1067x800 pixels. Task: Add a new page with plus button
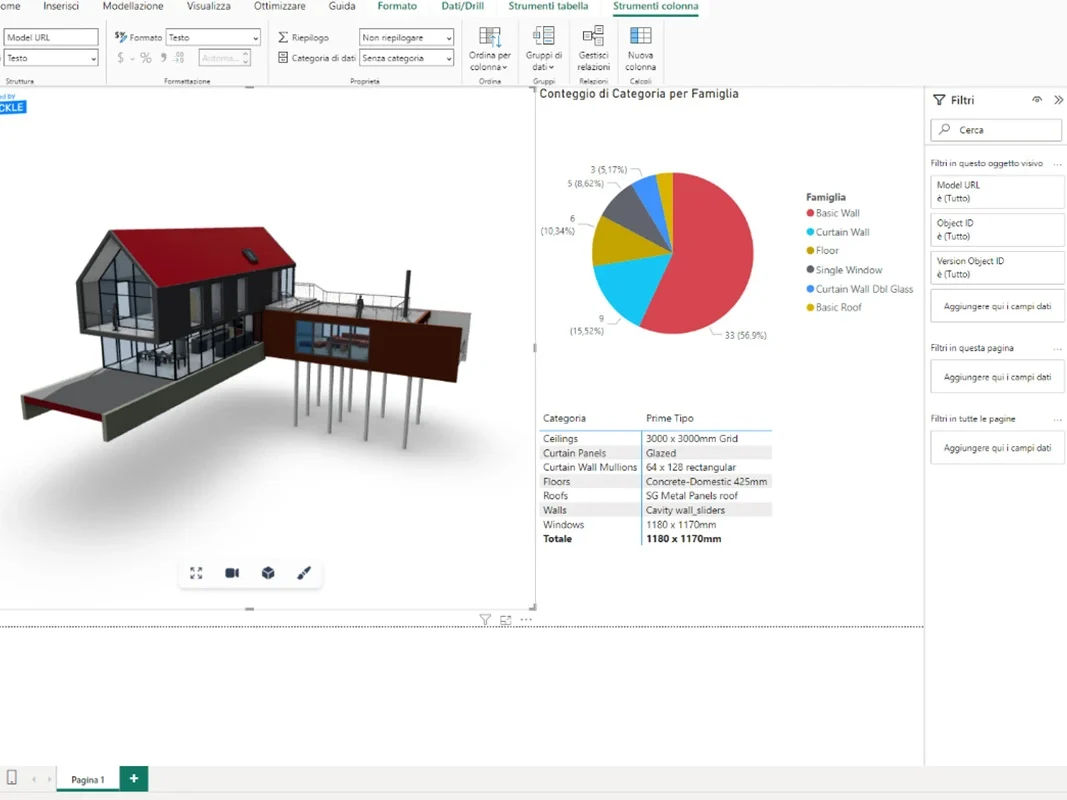pos(134,778)
